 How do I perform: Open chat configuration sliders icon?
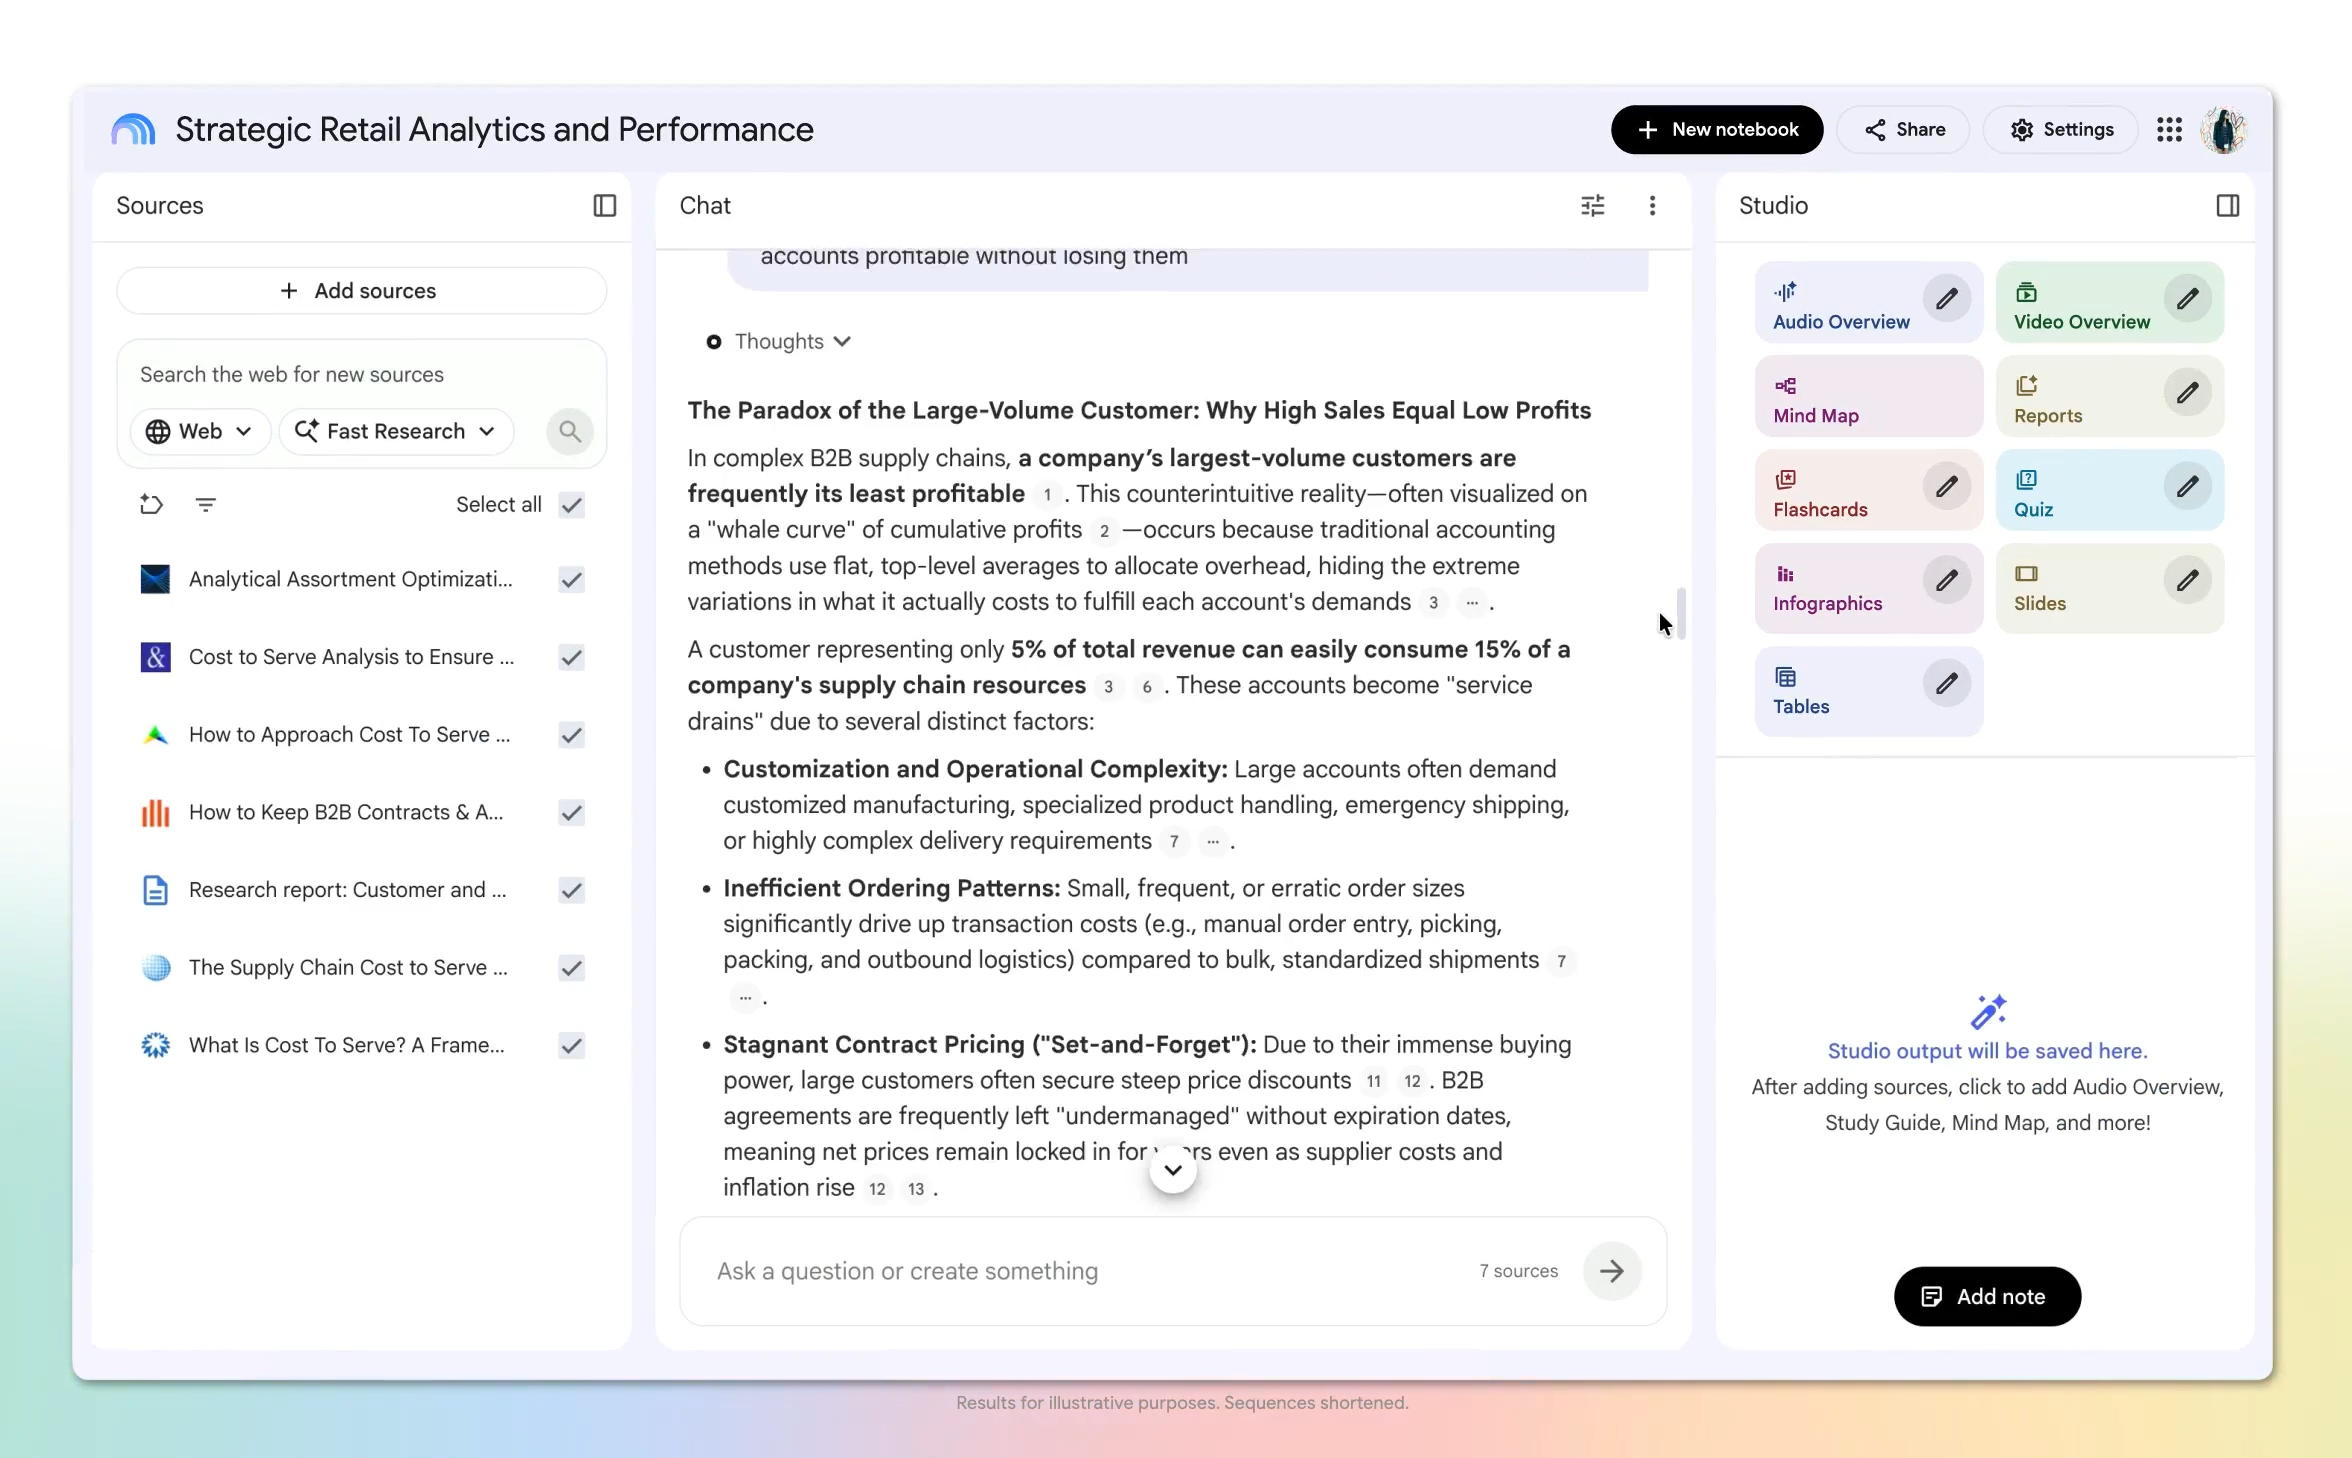[1592, 206]
